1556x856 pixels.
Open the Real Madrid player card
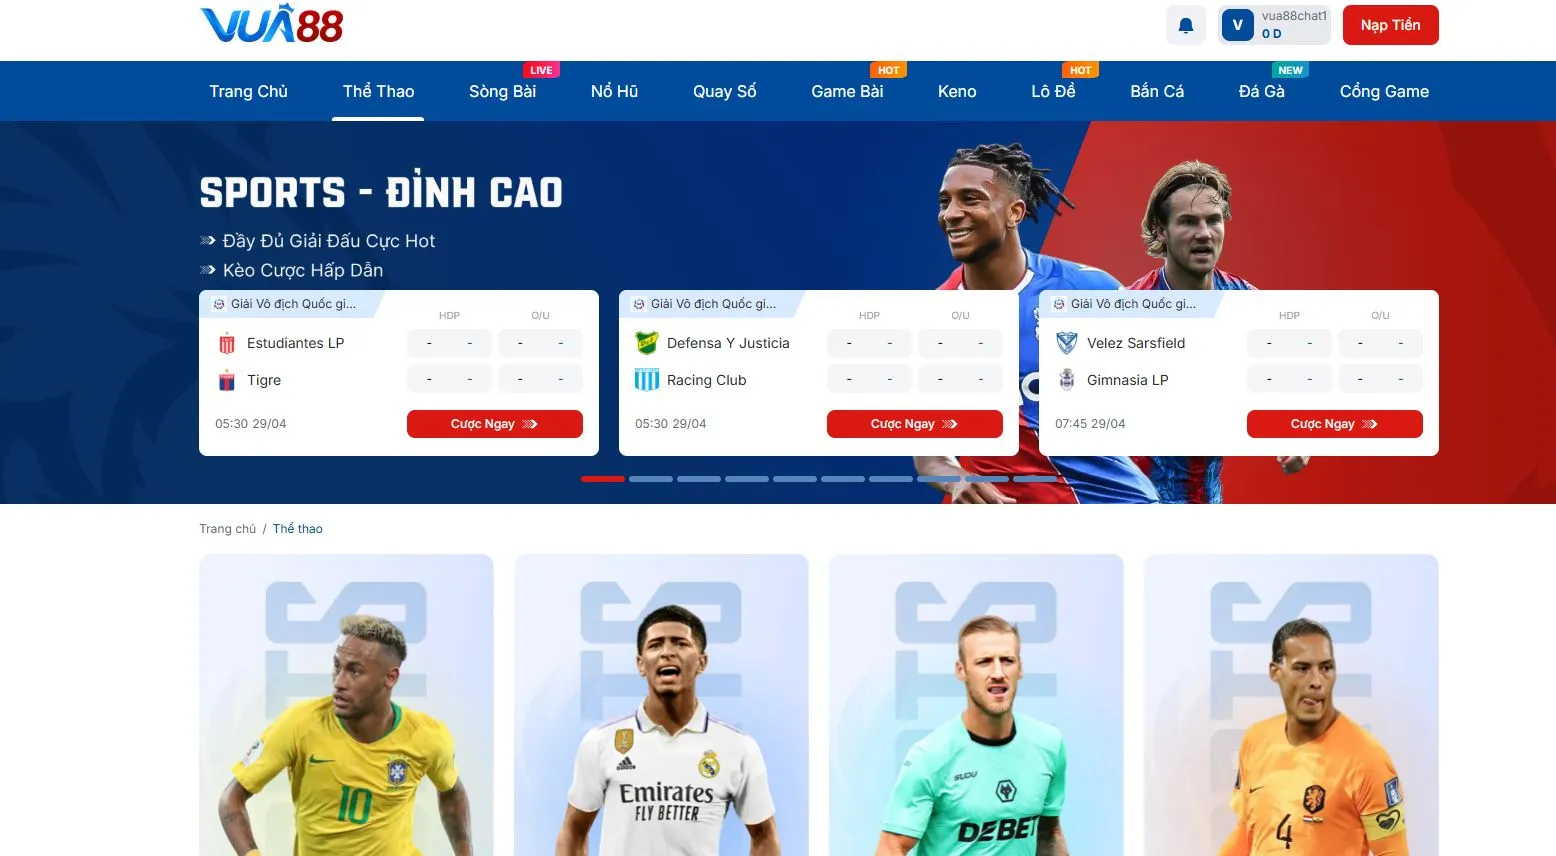pos(661,705)
